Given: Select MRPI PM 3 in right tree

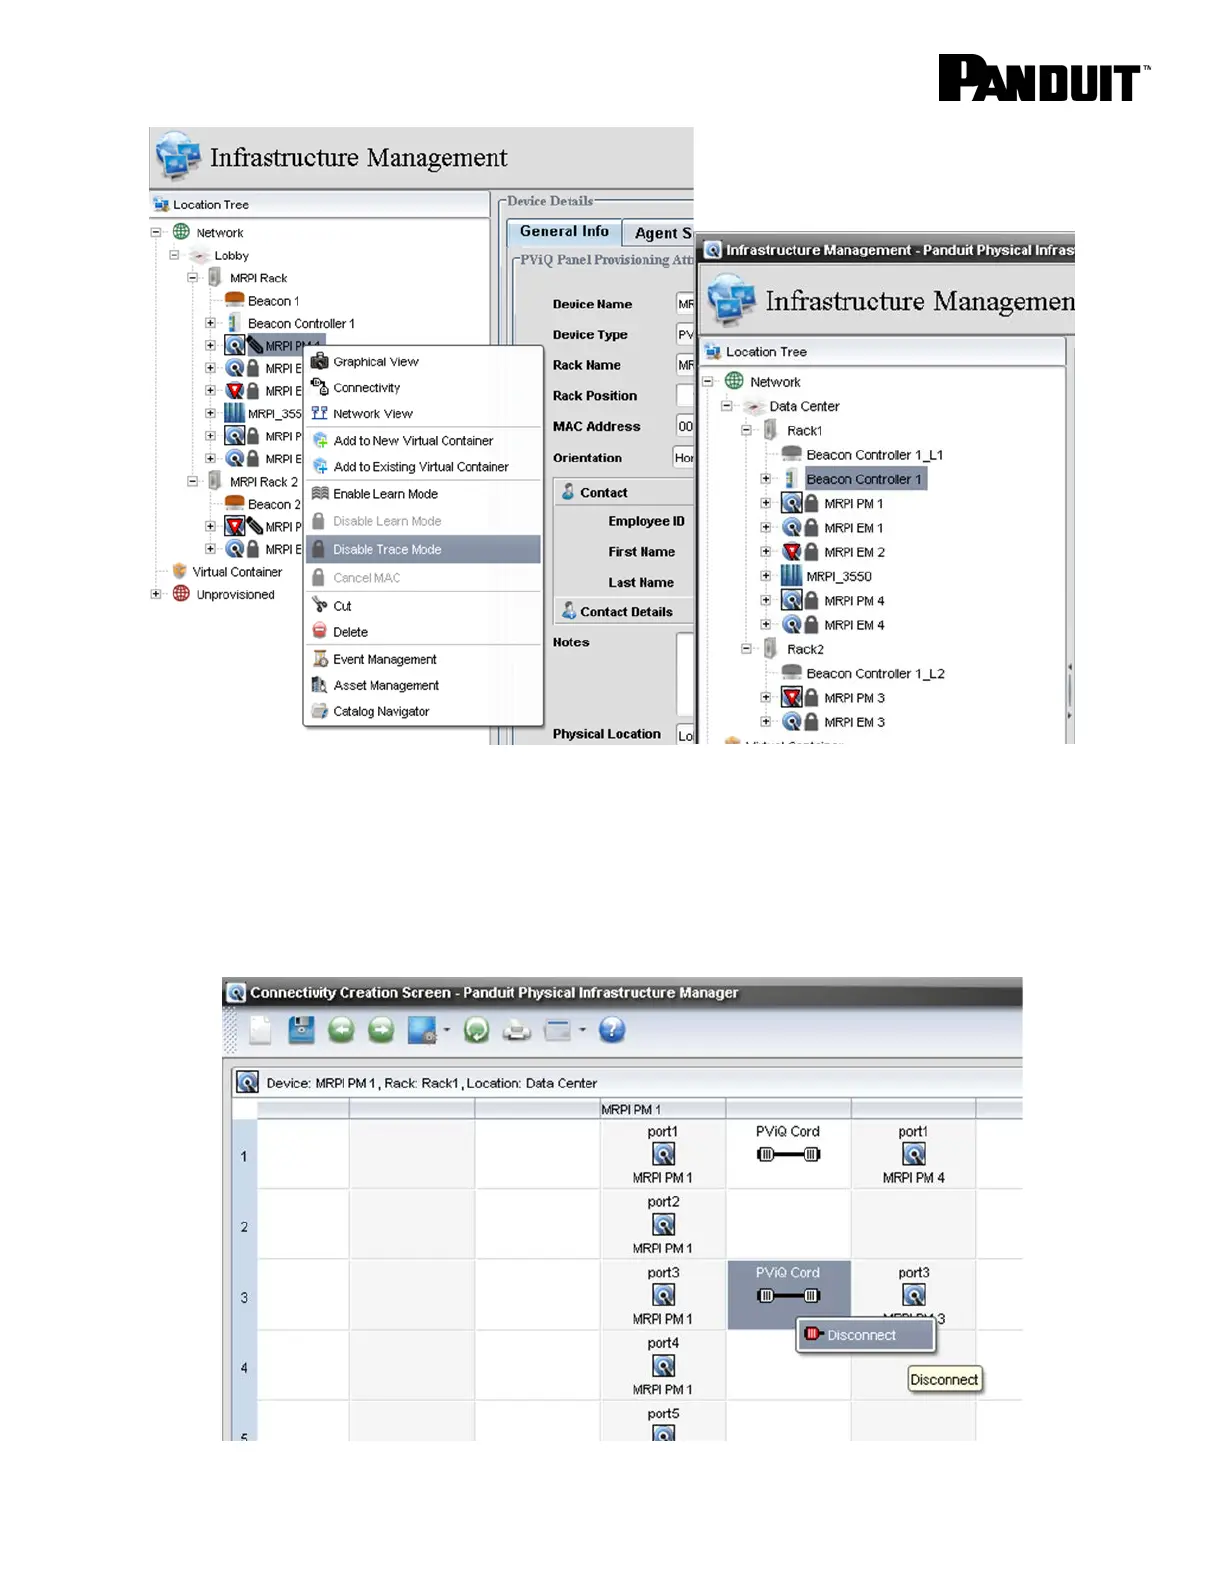Looking at the screenshot, I should pos(854,697).
